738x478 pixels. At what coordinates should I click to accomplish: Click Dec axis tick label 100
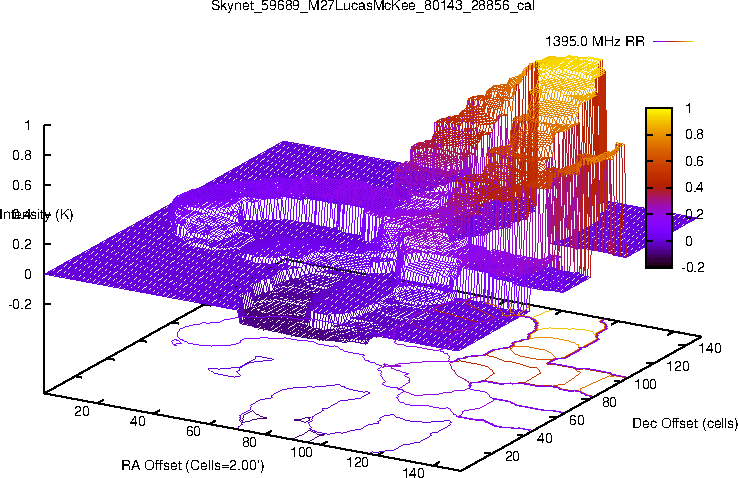click(645, 384)
